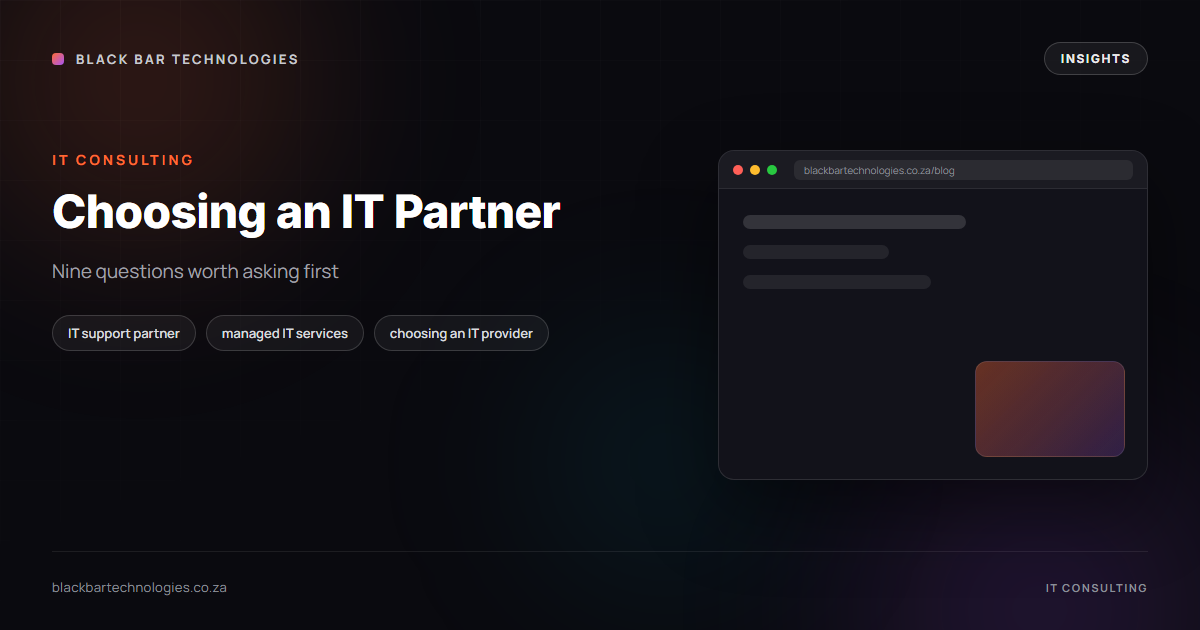The height and width of the screenshot is (630, 1200).
Task: Click the 'Choosing an IT Partner' headline
Action: click(306, 212)
